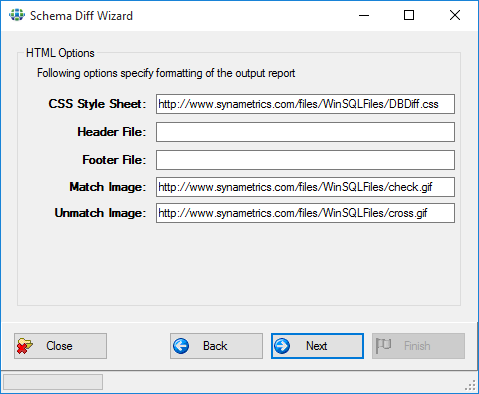Go back using the Back button
The image size is (479, 394).
216,346
